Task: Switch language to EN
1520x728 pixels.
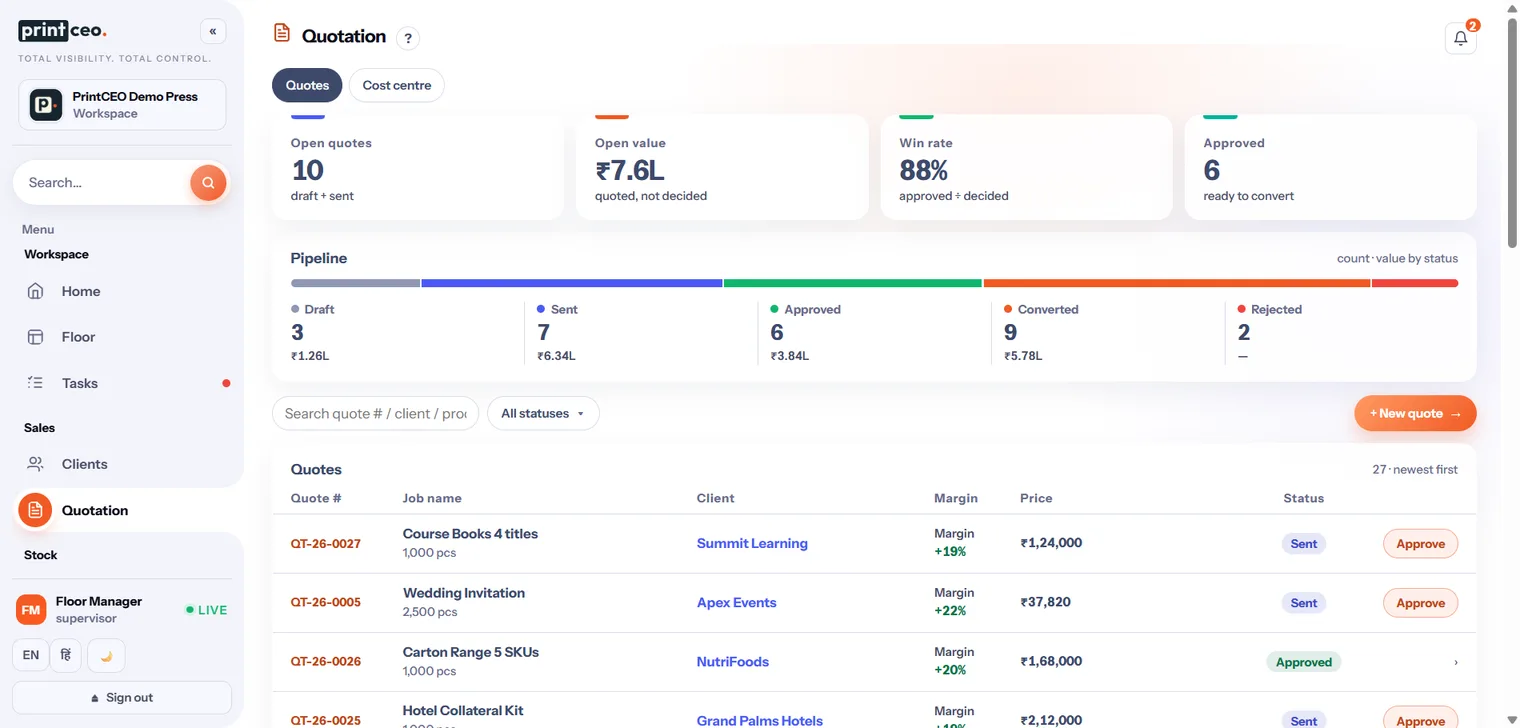Action: point(31,655)
